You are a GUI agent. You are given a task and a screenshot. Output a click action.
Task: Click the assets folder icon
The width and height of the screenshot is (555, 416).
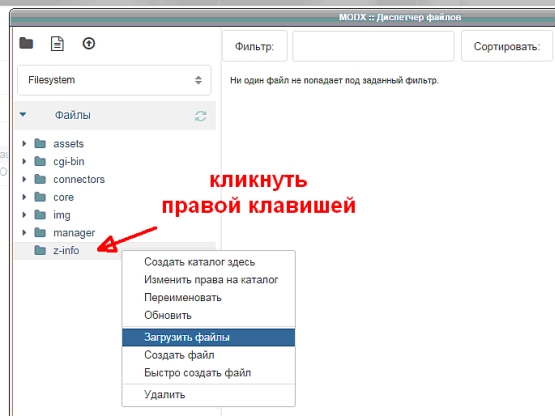click(x=40, y=143)
